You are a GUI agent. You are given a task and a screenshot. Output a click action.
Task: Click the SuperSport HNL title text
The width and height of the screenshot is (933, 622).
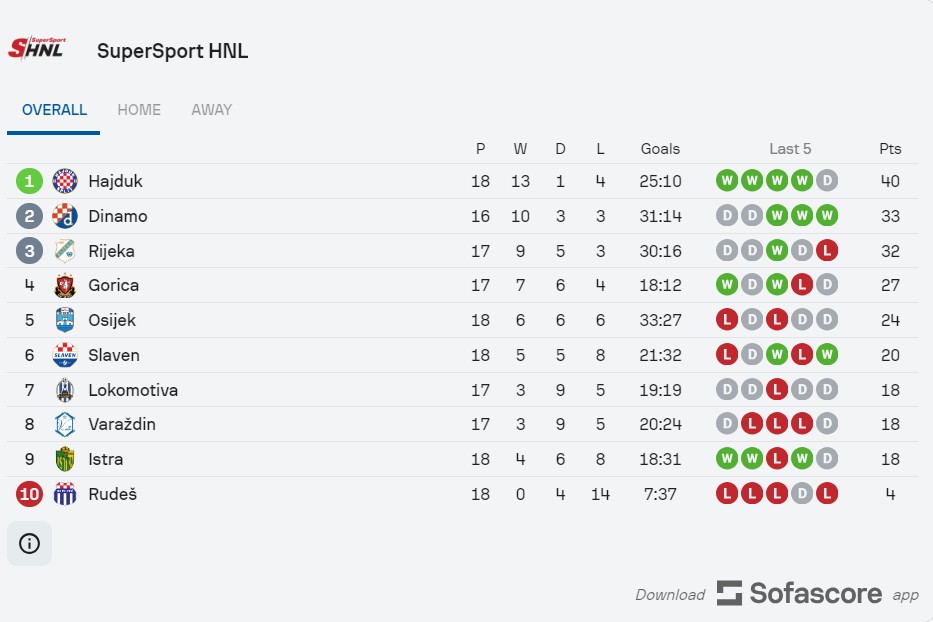coord(173,51)
